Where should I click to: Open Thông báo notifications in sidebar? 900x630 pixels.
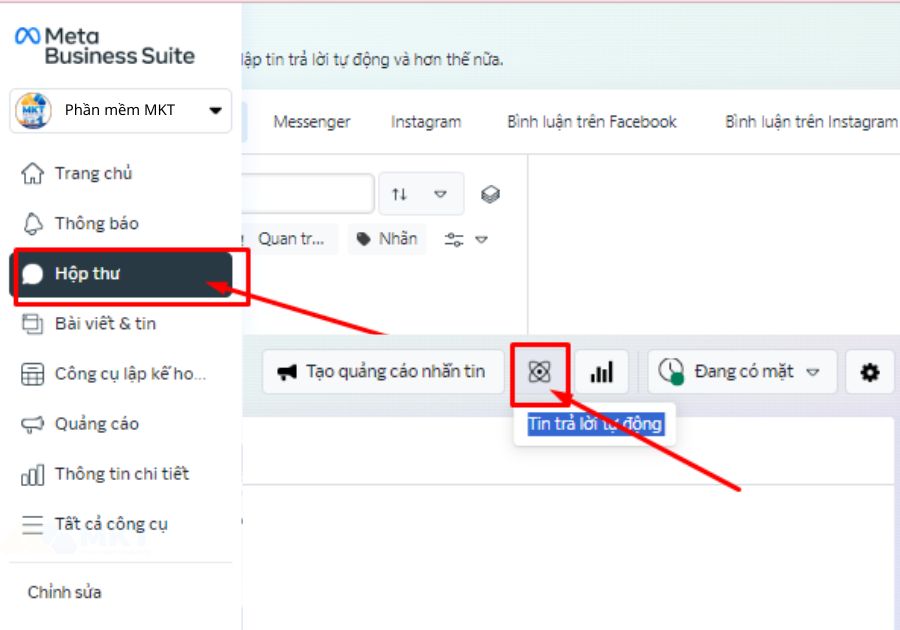[x=96, y=223]
